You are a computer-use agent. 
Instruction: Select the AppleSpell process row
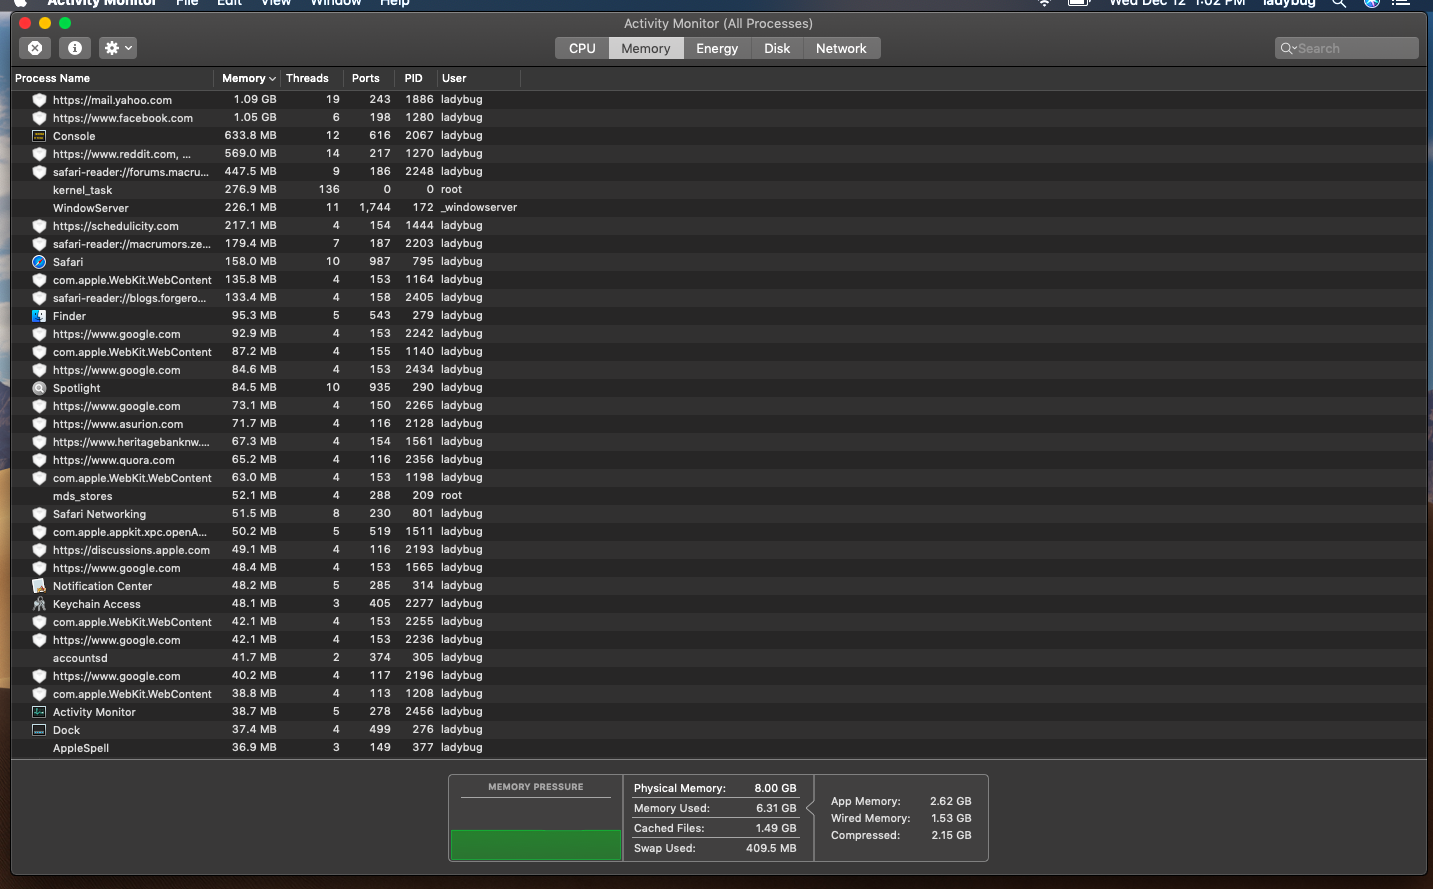[x=718, y=748]
